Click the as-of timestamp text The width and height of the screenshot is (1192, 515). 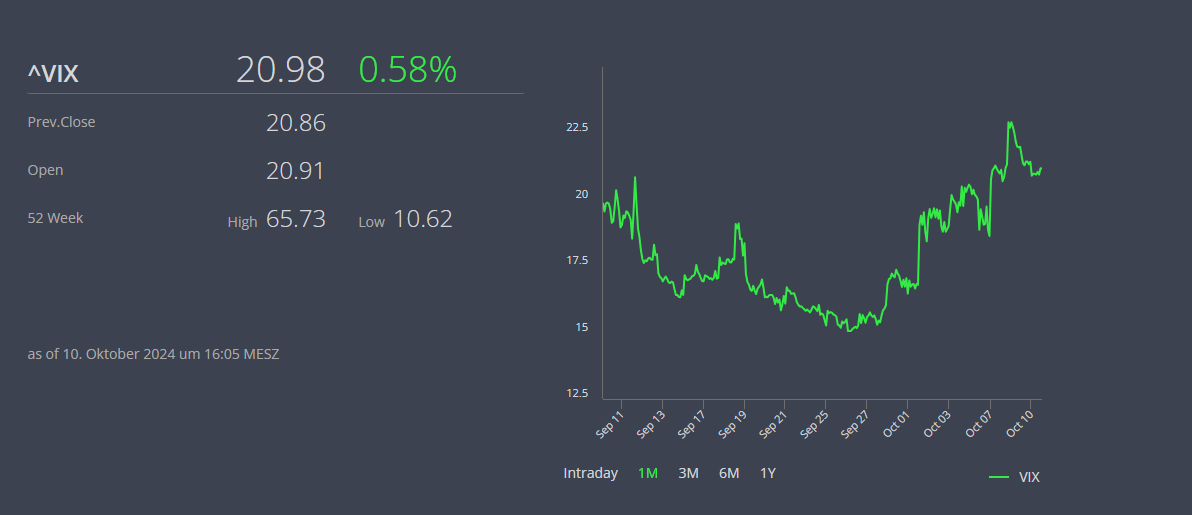[153, 354]
